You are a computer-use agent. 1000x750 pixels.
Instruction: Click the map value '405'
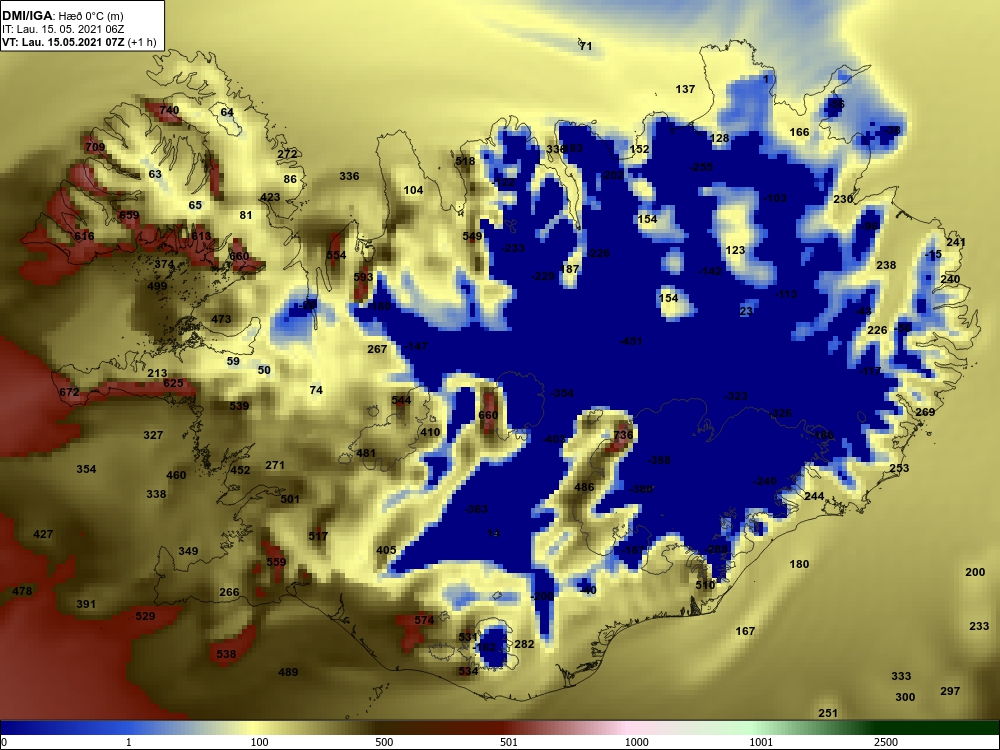pyautogui.click(x=386, y=550)
